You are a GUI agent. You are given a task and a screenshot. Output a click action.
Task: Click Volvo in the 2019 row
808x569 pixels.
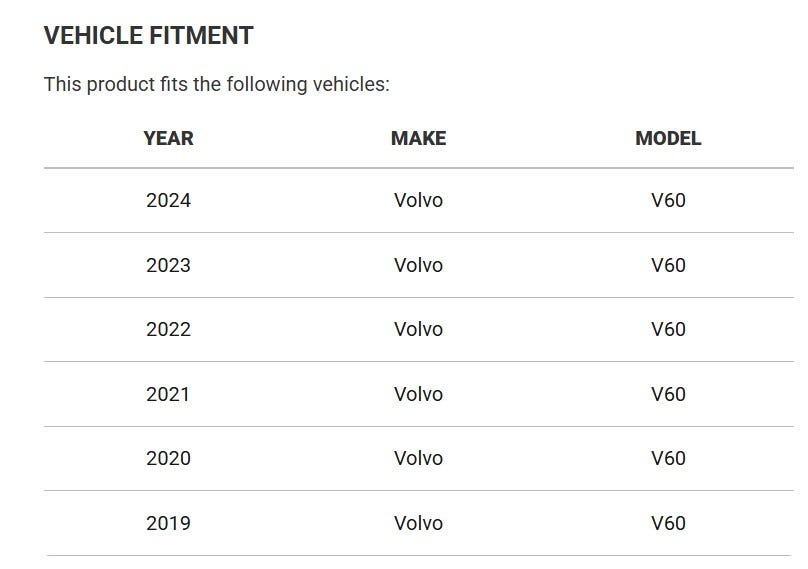[x=418, y=523]
